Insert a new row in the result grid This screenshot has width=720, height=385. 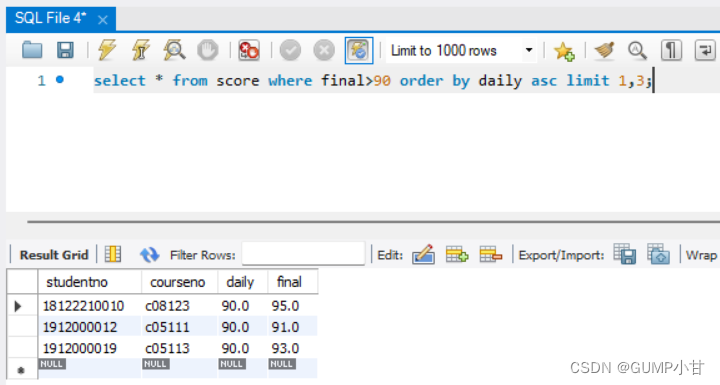pos(457,254)
